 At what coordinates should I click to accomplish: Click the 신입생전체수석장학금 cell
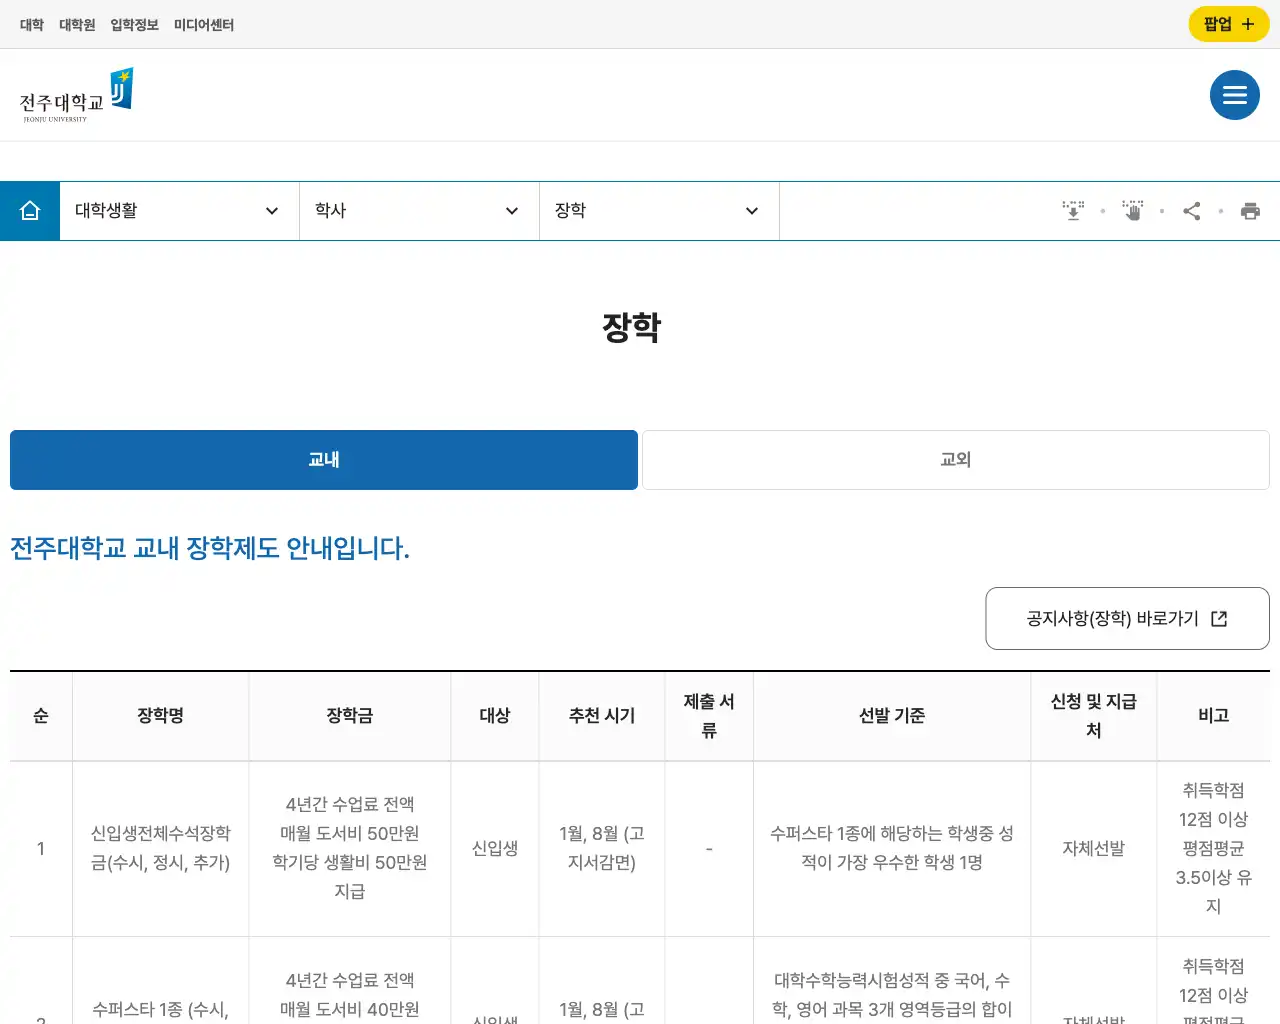tap(161, 849)
